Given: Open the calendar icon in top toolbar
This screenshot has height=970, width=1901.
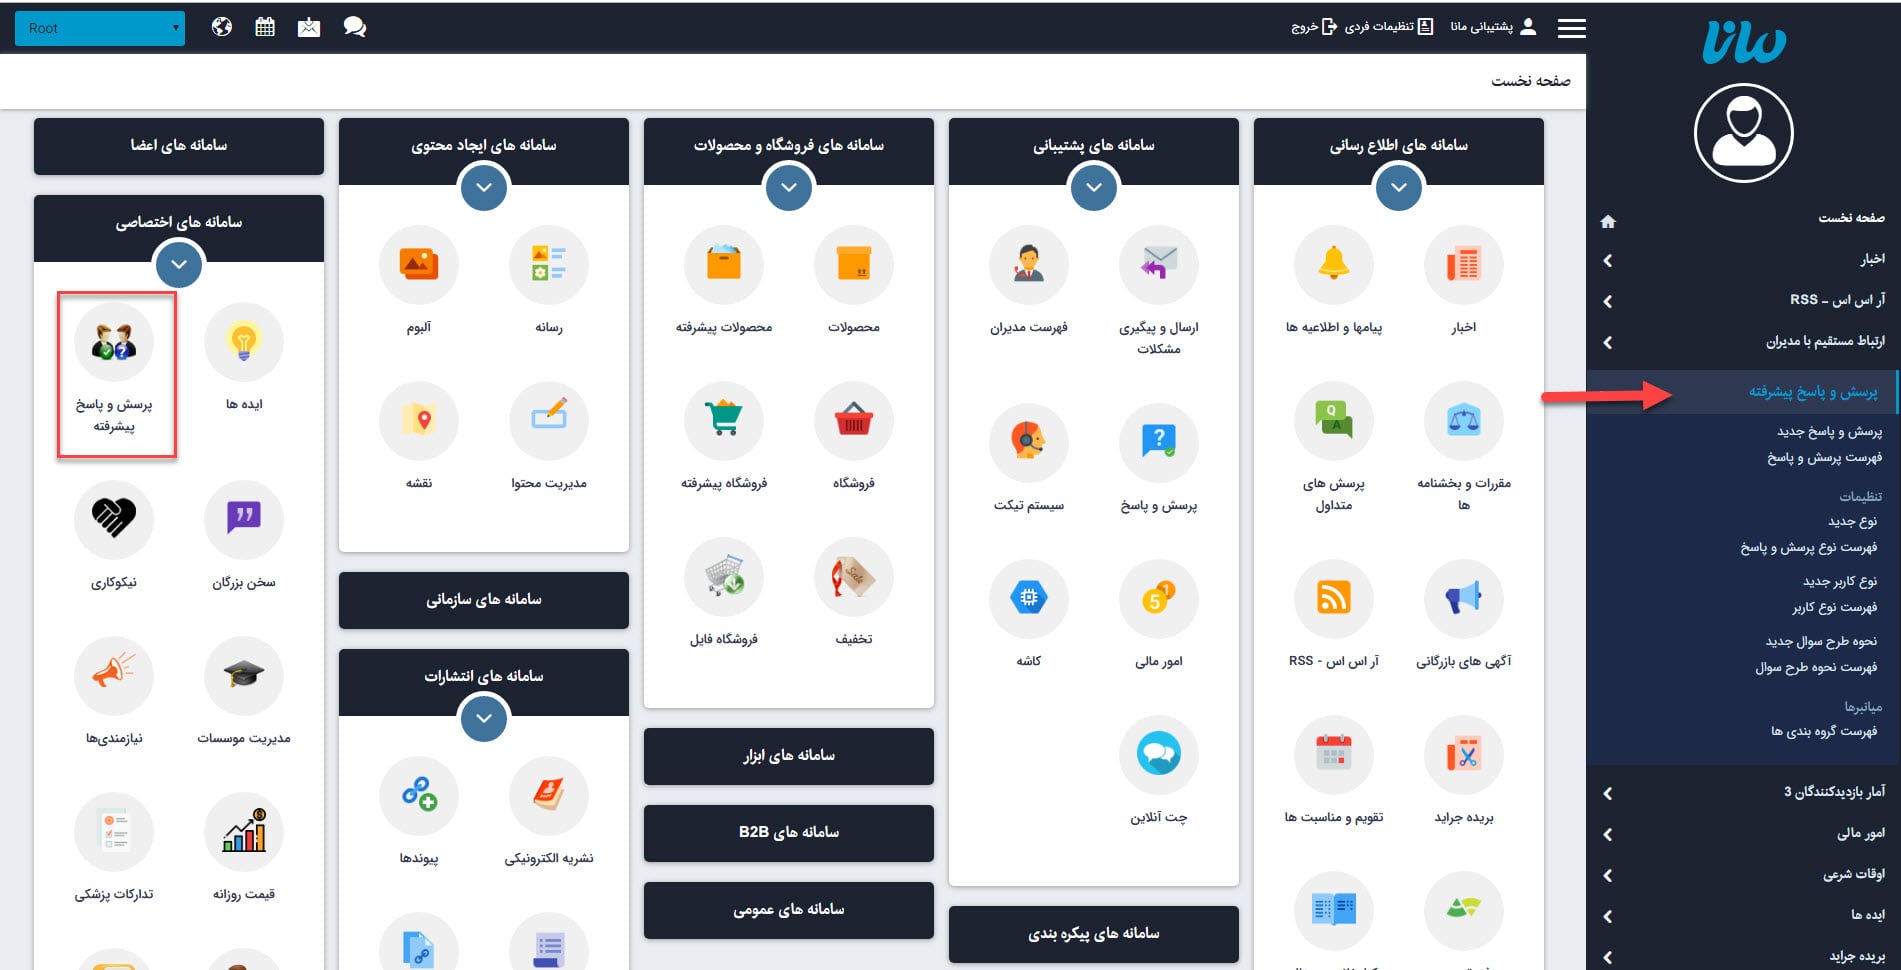Looking at the screenshot, I should (x=265, y=27).
